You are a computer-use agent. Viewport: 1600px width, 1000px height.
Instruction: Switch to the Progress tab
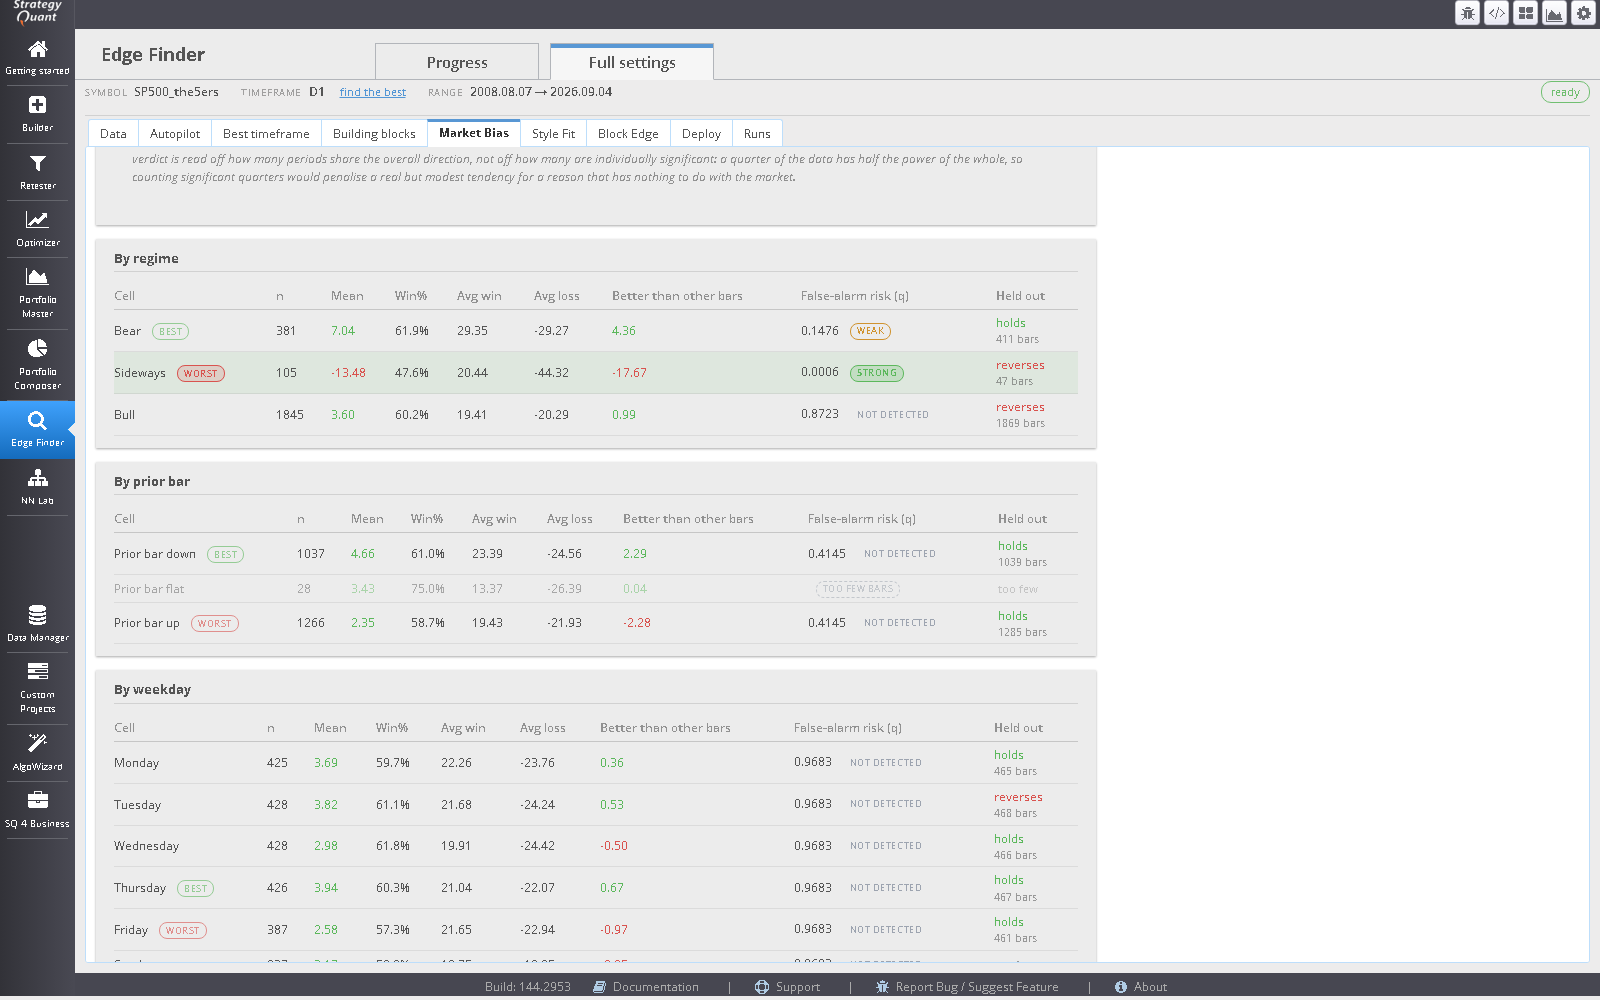pyautogui.click(x=457, y=62)
